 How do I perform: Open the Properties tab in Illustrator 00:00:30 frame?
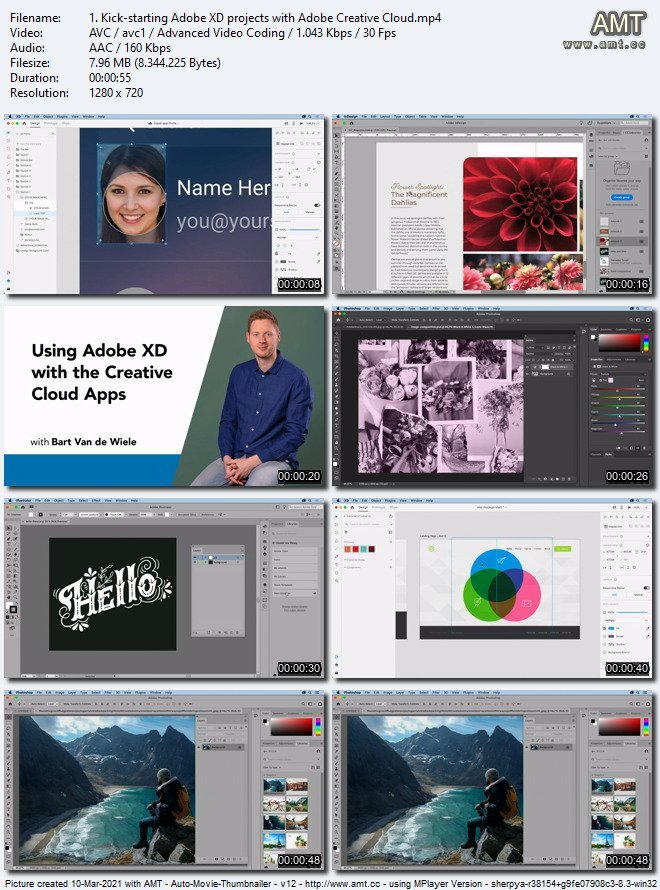click(x=277, y=524)
